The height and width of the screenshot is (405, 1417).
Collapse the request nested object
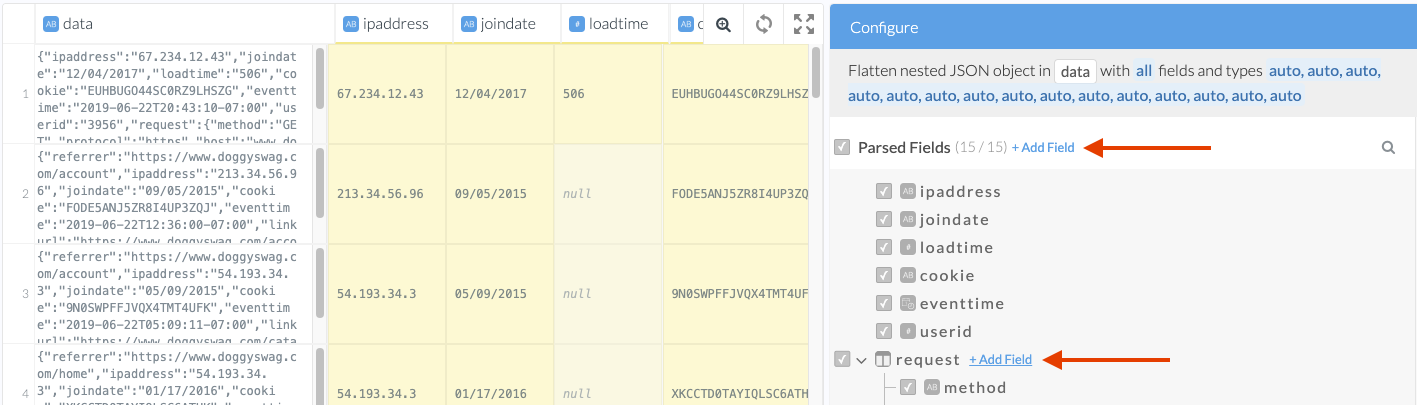tap(861, 360)
